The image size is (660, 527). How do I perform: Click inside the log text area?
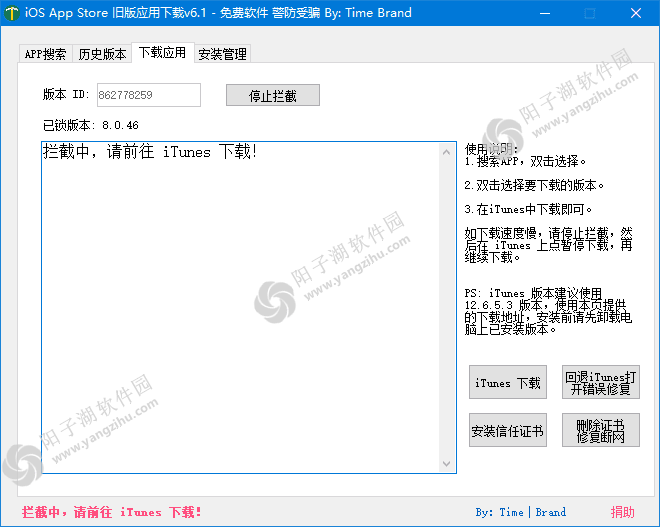tap(240, 307)
